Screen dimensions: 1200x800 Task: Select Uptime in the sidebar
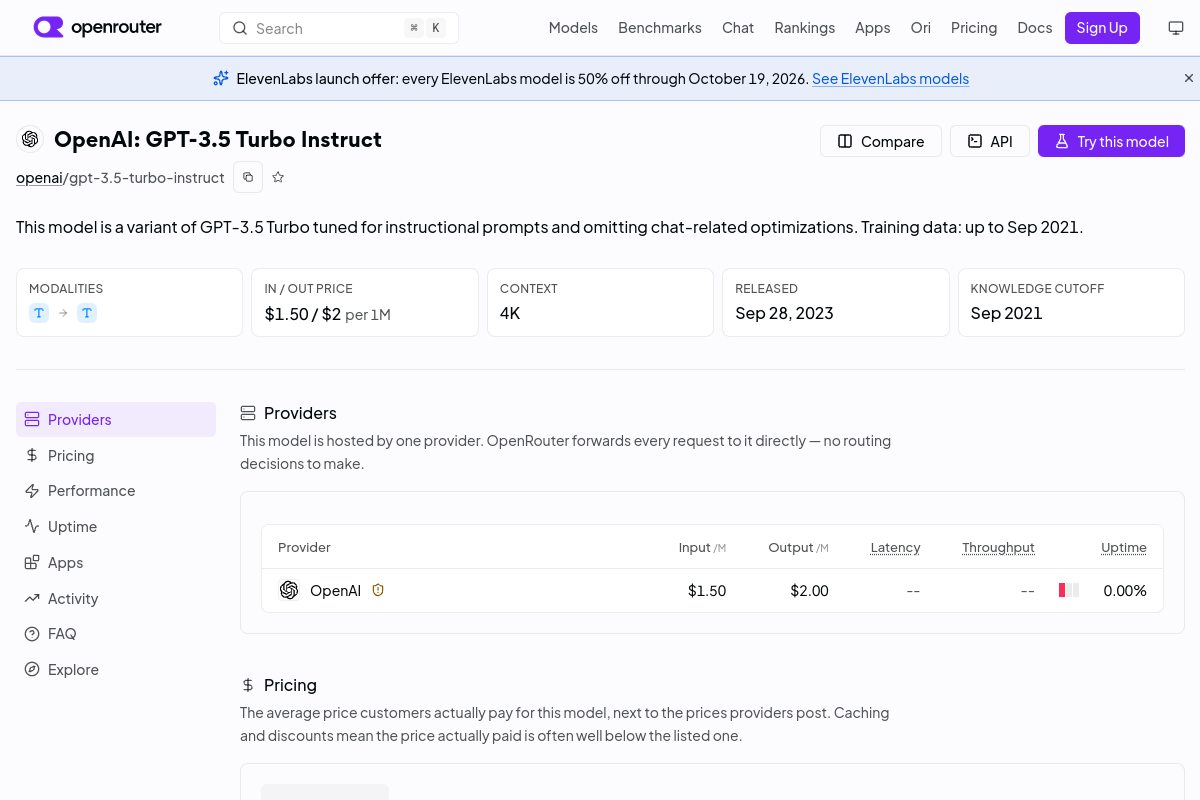tap(116, 527)
